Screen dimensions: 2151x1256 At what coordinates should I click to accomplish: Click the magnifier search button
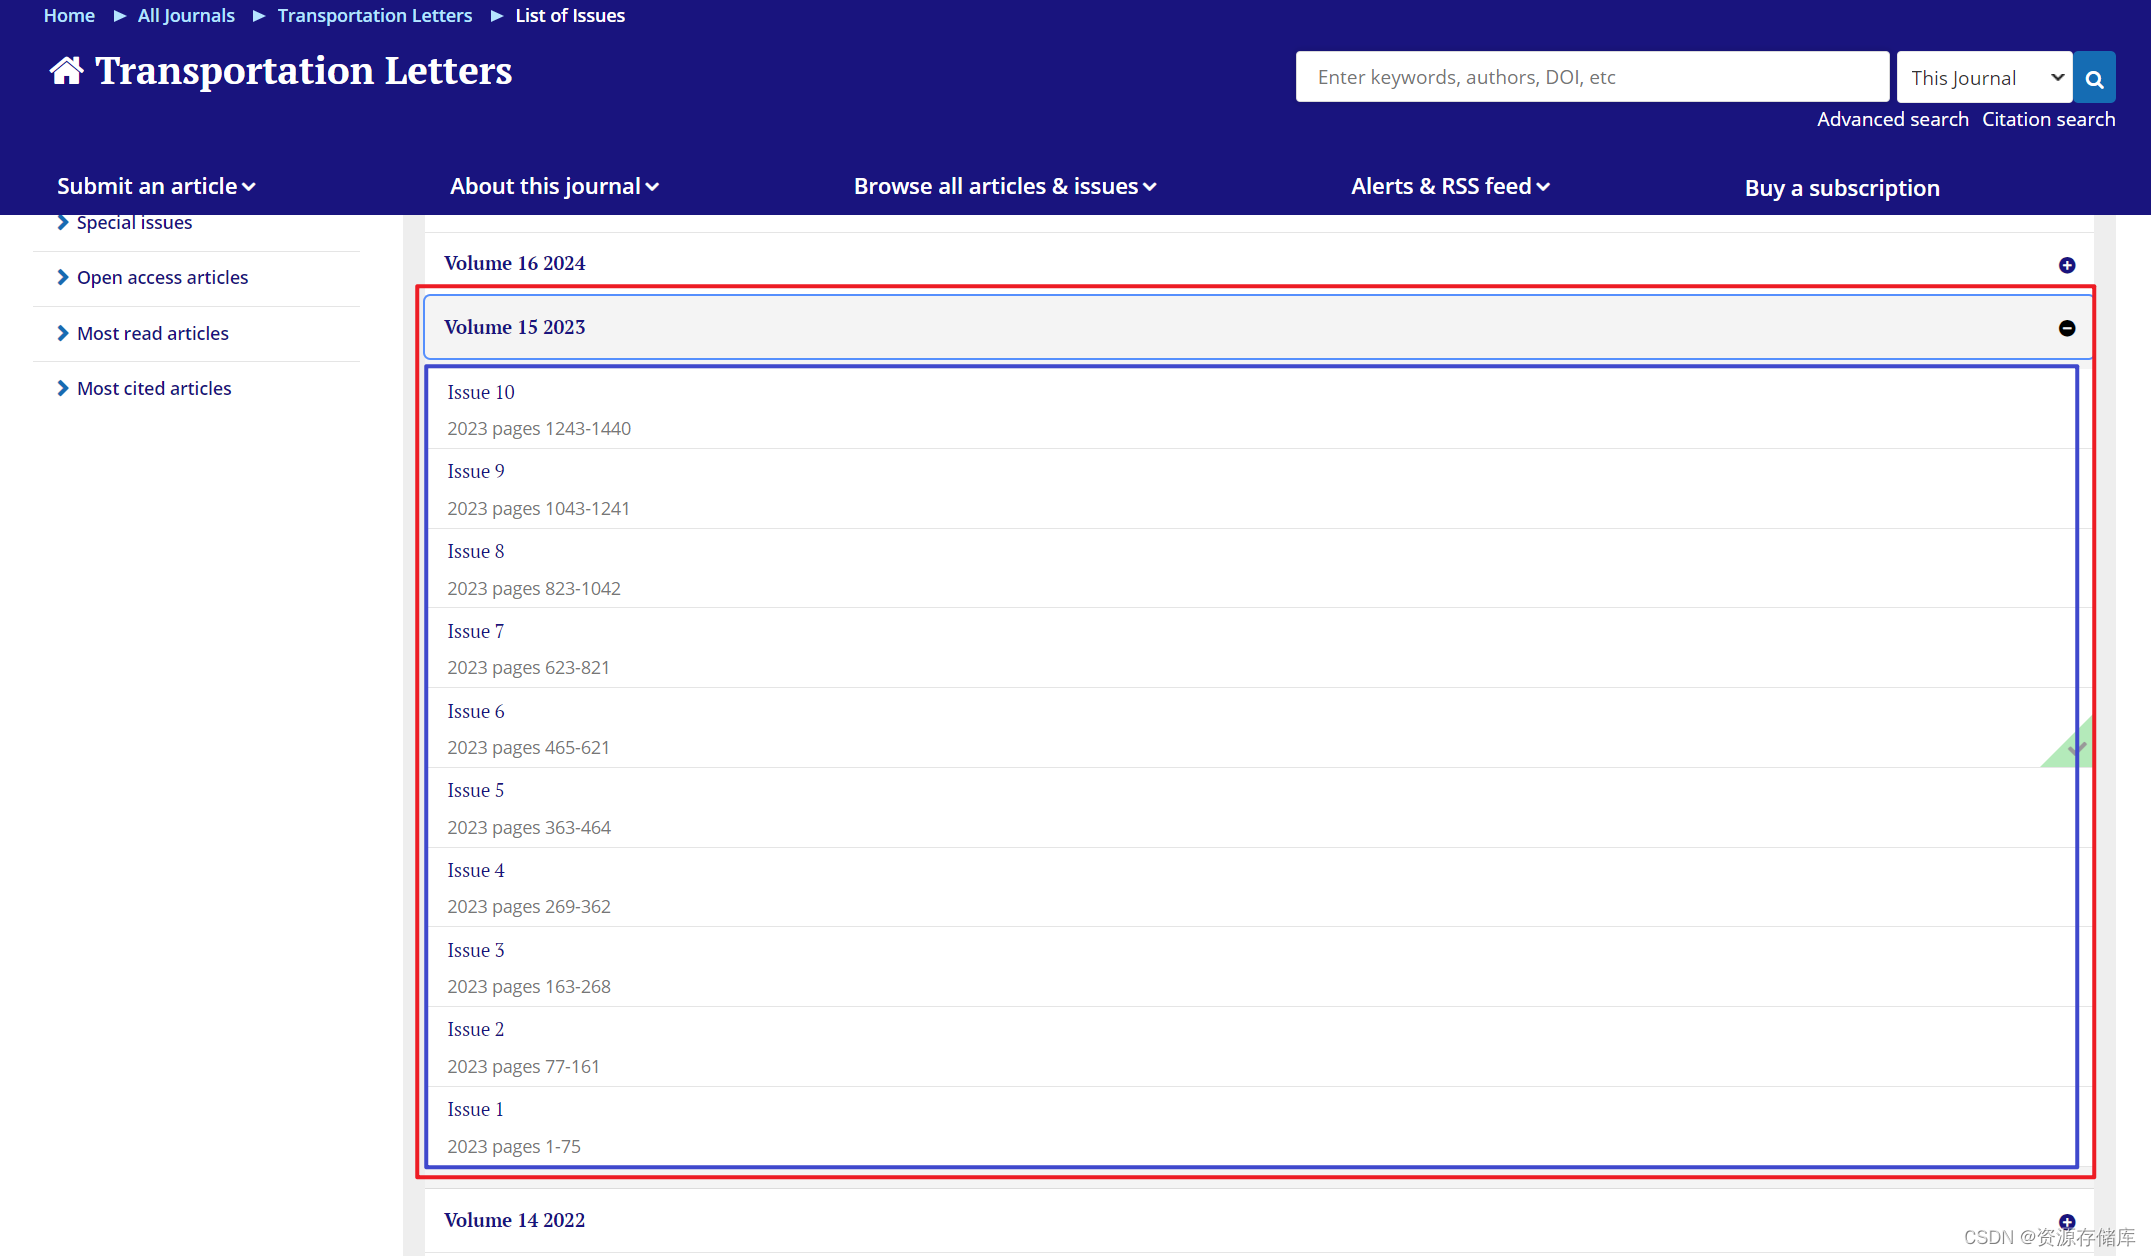[2094, 78]
